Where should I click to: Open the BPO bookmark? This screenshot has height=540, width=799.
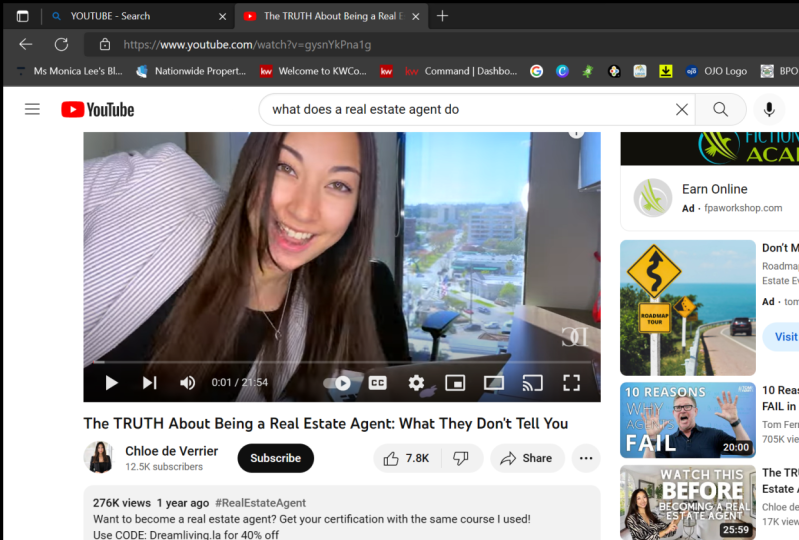pos(780,71)
